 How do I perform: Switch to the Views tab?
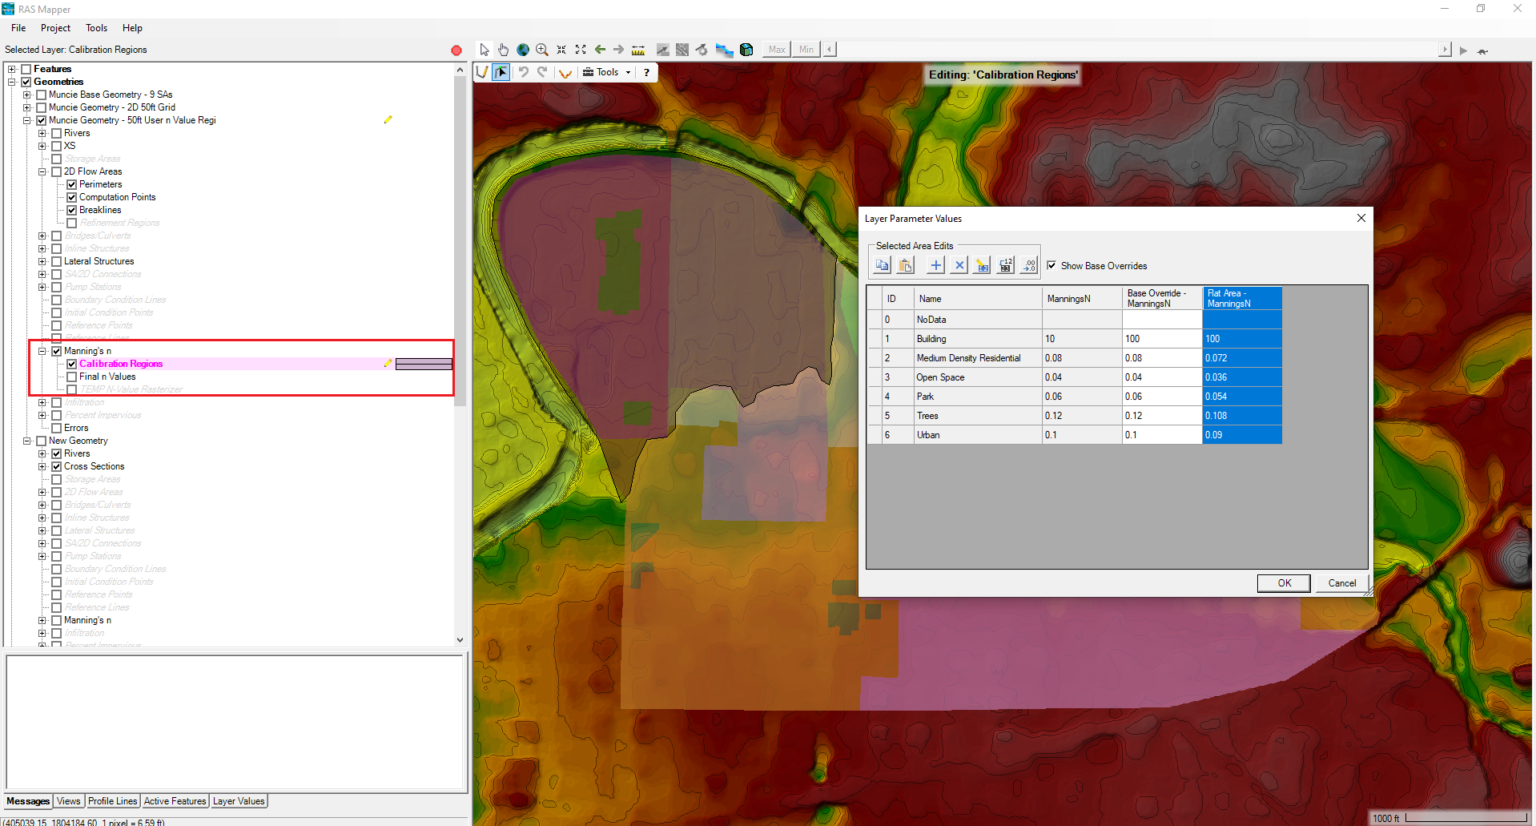(x=68, y=801)
